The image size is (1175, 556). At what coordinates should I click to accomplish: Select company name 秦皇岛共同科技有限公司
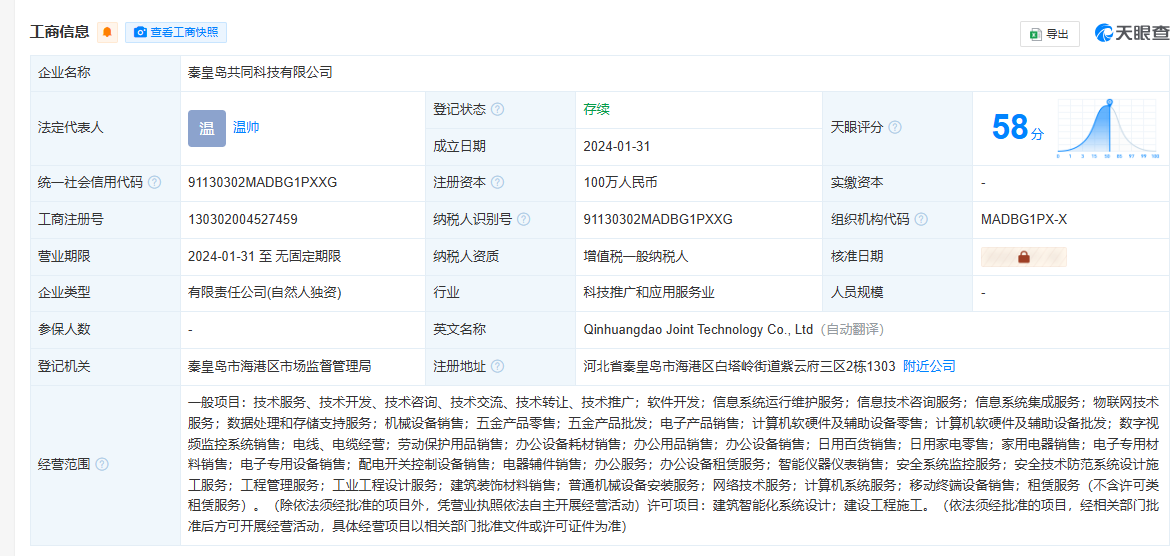click(x=260, y=73)
